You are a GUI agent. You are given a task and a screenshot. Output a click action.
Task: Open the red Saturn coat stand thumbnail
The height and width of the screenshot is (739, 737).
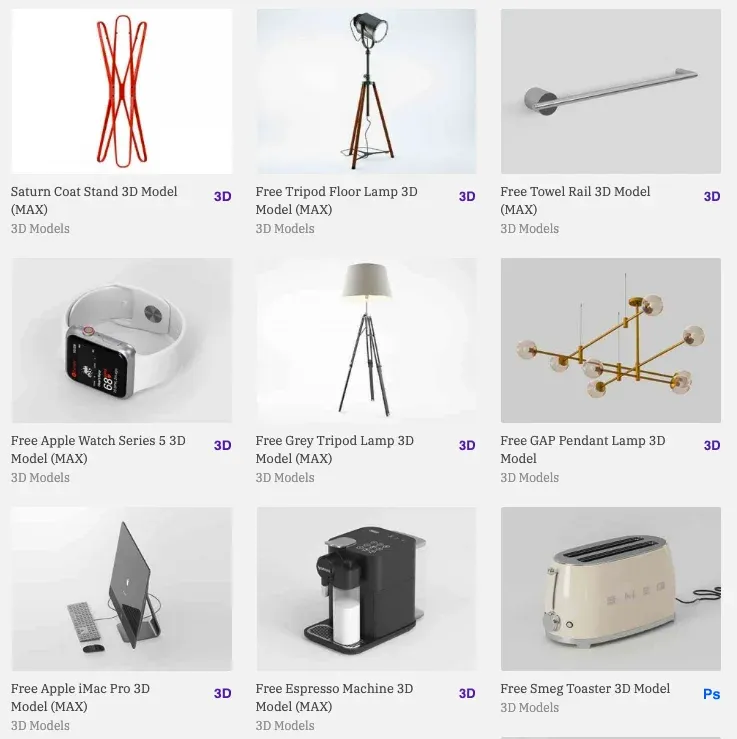tap(122, 91)
